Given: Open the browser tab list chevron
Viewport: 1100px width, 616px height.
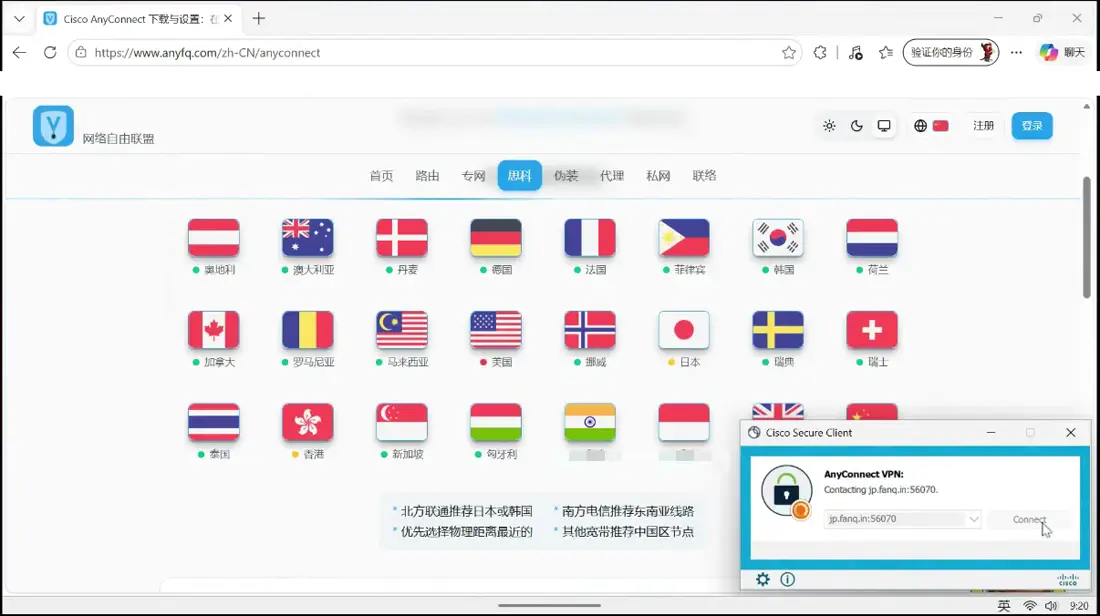Looking at the screenshot, I should tap(19, 19).
